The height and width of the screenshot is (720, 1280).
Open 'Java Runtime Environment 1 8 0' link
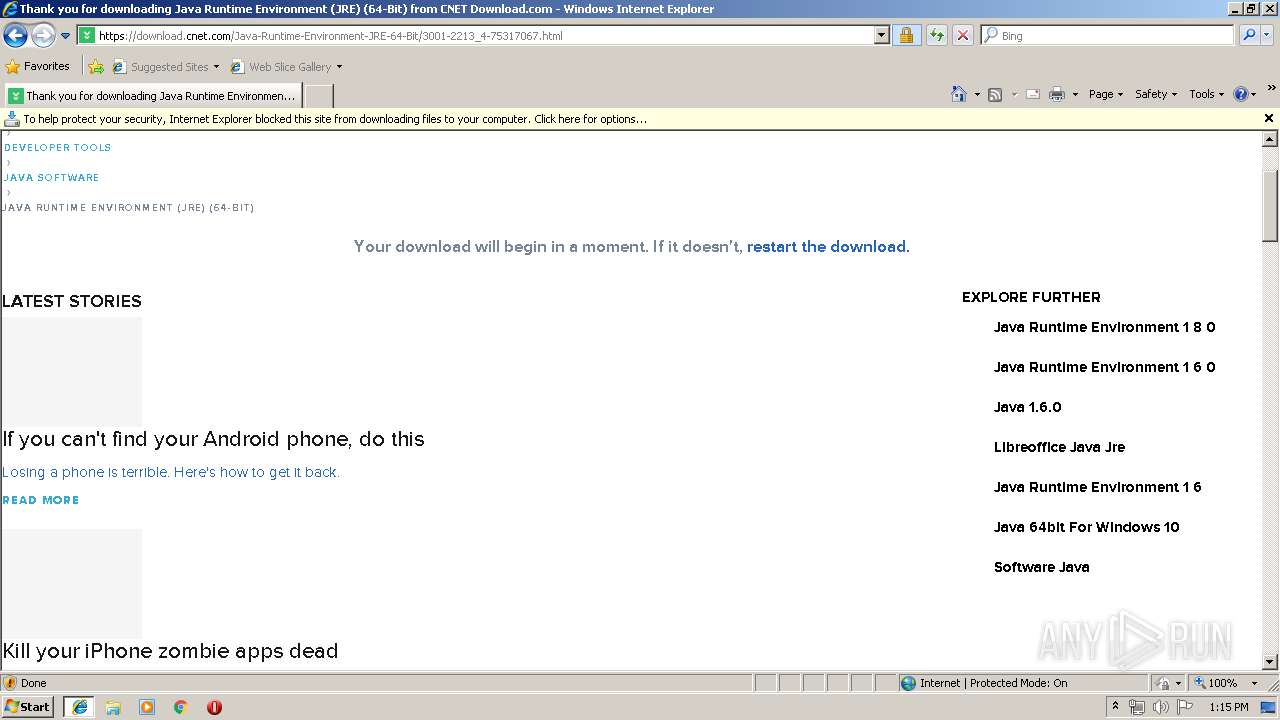[1104, 327]
